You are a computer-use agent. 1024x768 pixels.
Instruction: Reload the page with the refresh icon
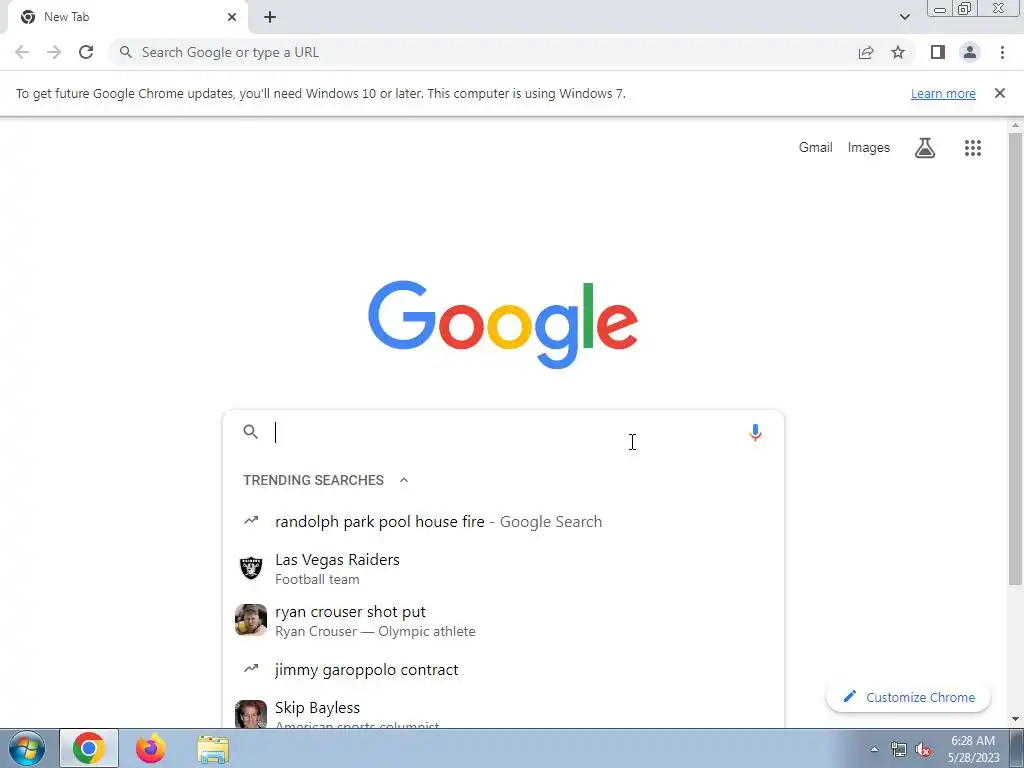pos(86,52)
